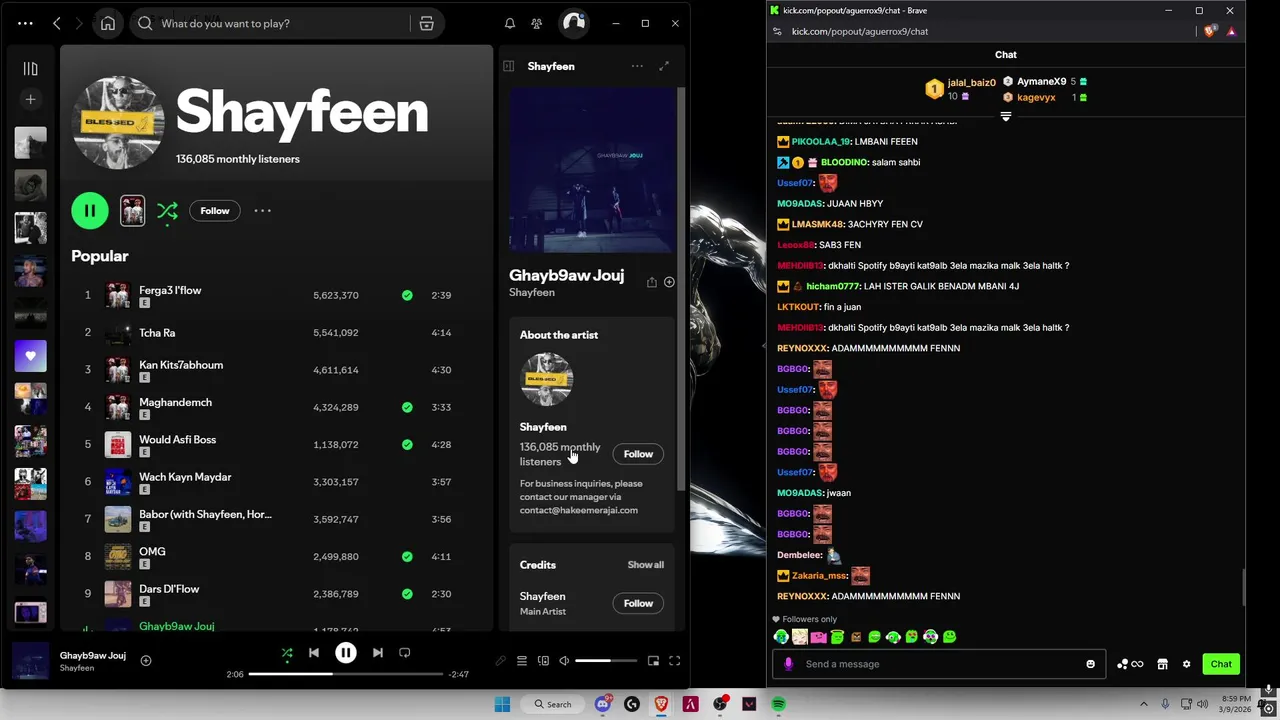Open Brave site settings icon in address bar
This screenshot has height=720, width=1280.
pyautogui.click(x=777, y=31)
